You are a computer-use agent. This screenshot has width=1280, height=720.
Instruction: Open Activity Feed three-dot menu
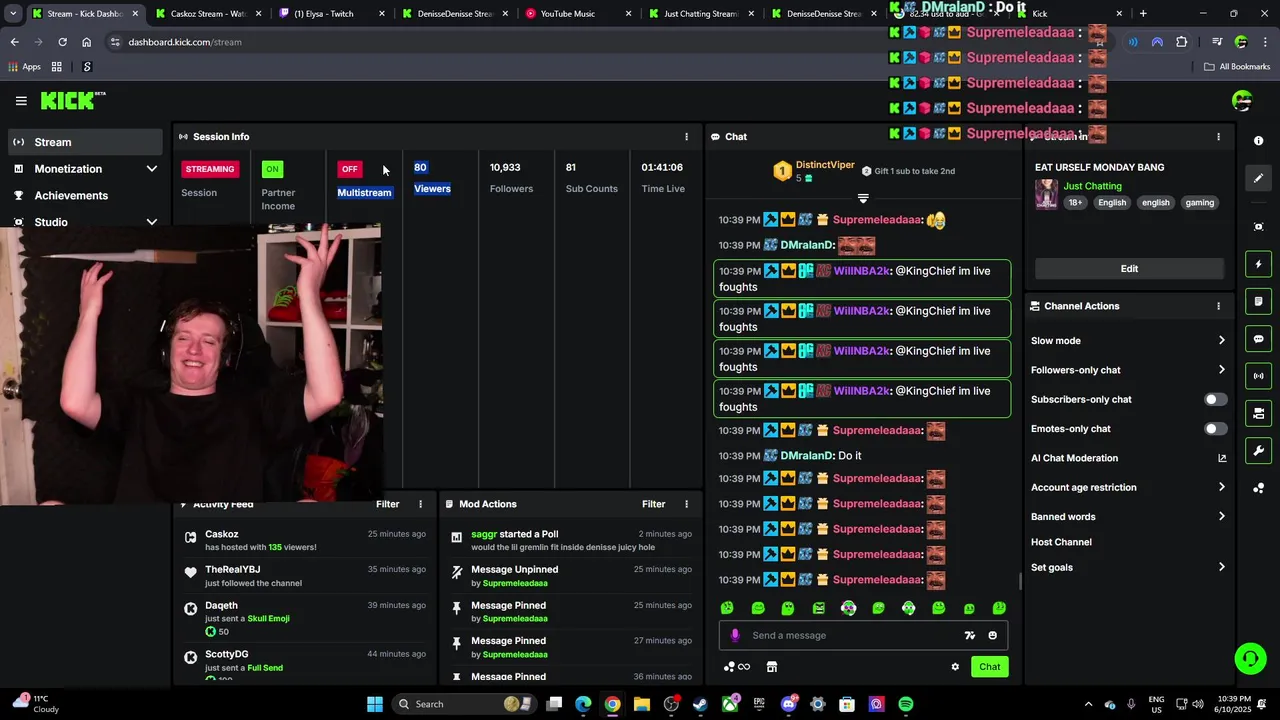pyautogui.click(x=420, y=504)
